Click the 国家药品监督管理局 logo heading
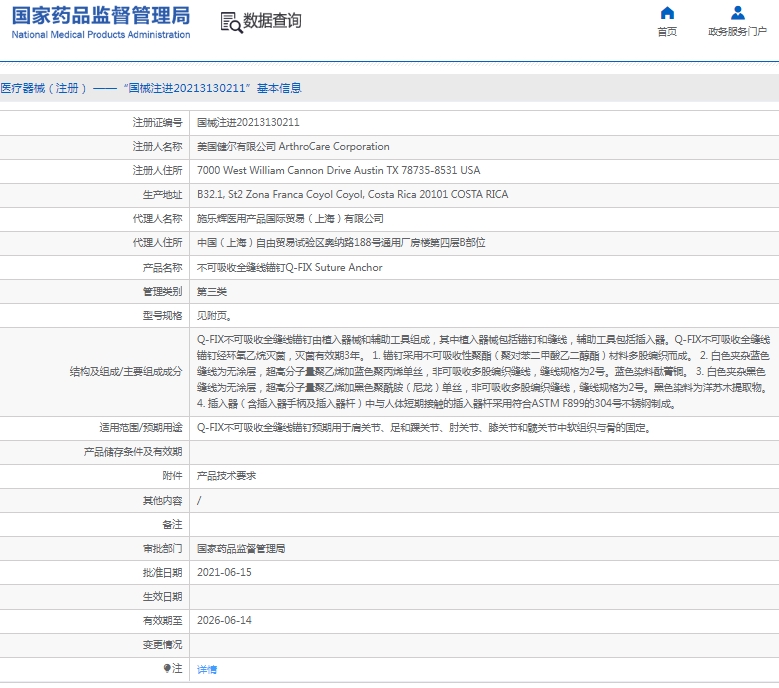The width and height of the screenshot is (779, 688). (x=101, y=15)
